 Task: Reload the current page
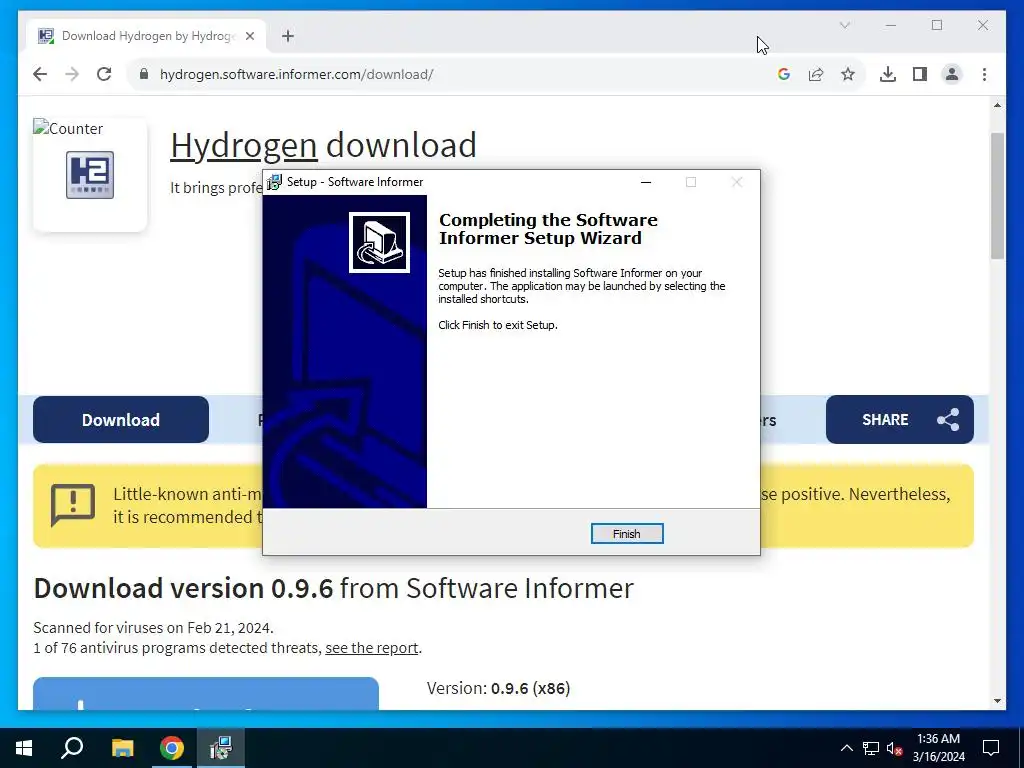pyautogui.click(x=104, y=74)
